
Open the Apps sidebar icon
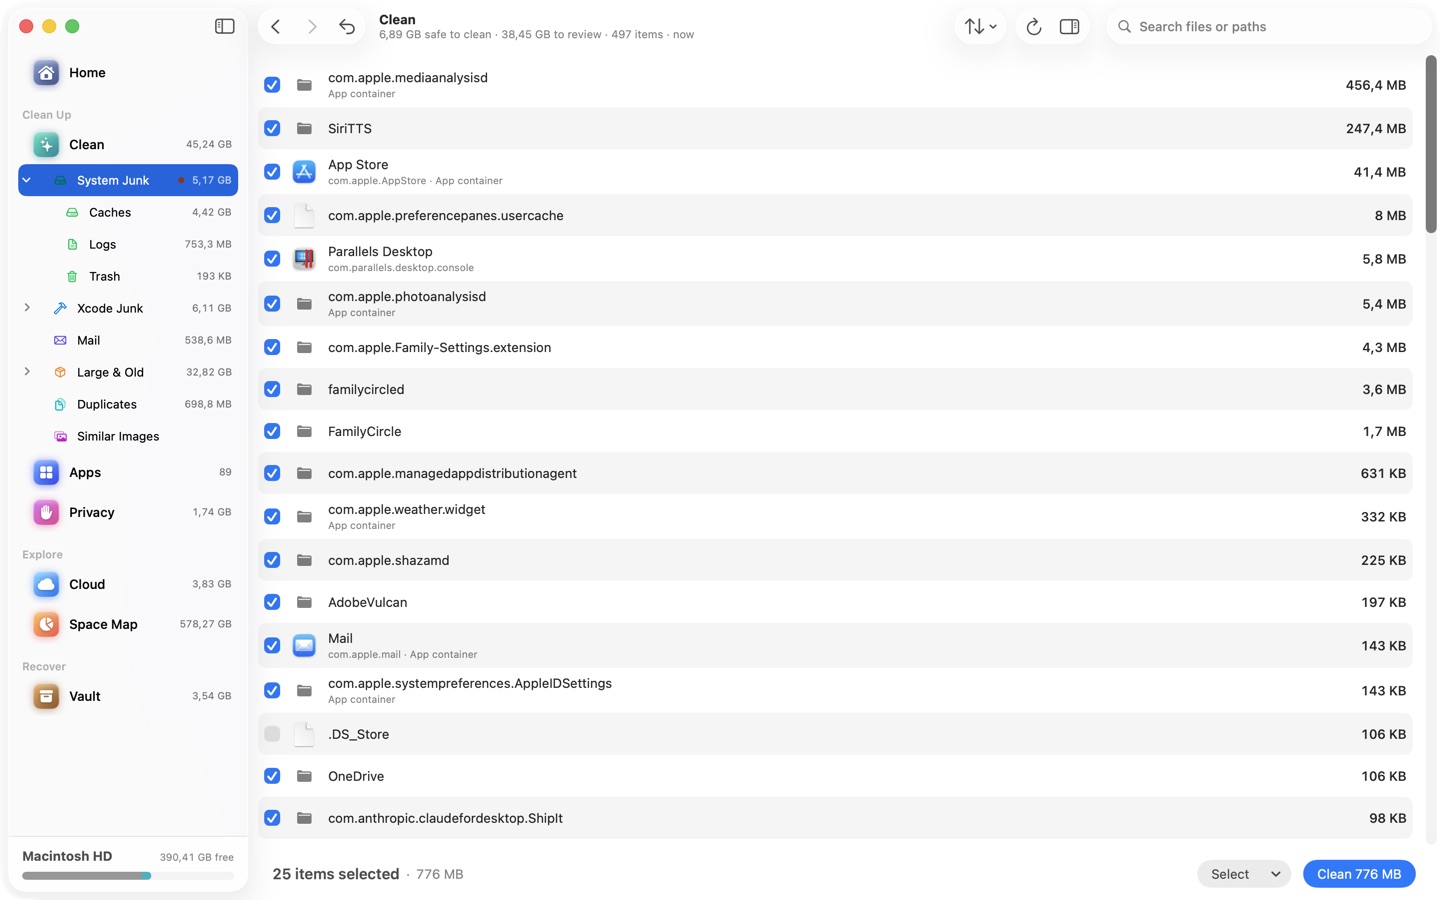(x=46, y=472)
